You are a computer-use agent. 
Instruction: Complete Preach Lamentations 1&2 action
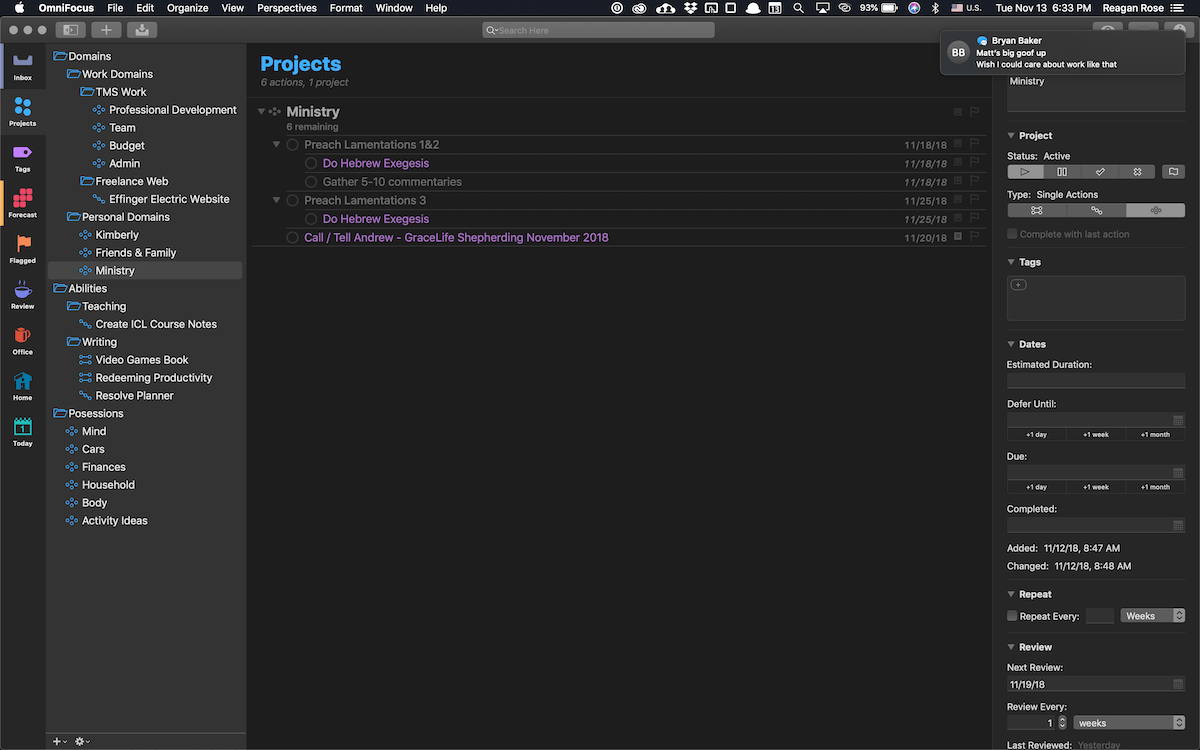click(293, 145)
